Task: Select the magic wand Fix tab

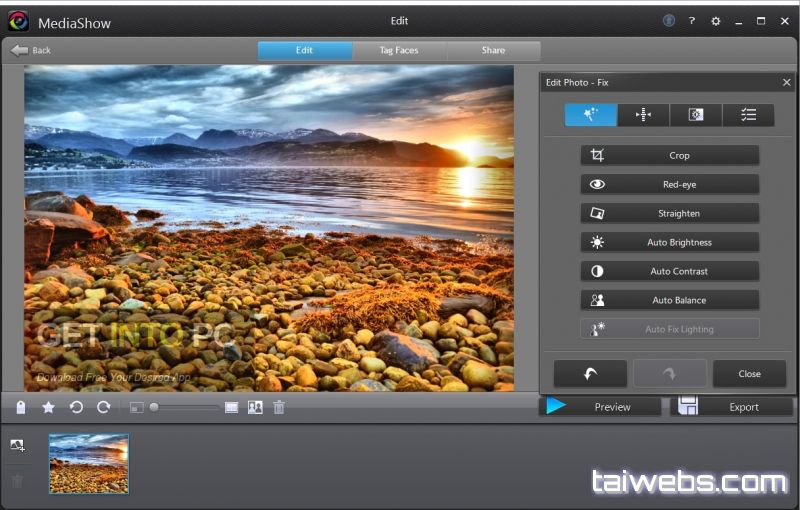Action: (x=590, y=115)
